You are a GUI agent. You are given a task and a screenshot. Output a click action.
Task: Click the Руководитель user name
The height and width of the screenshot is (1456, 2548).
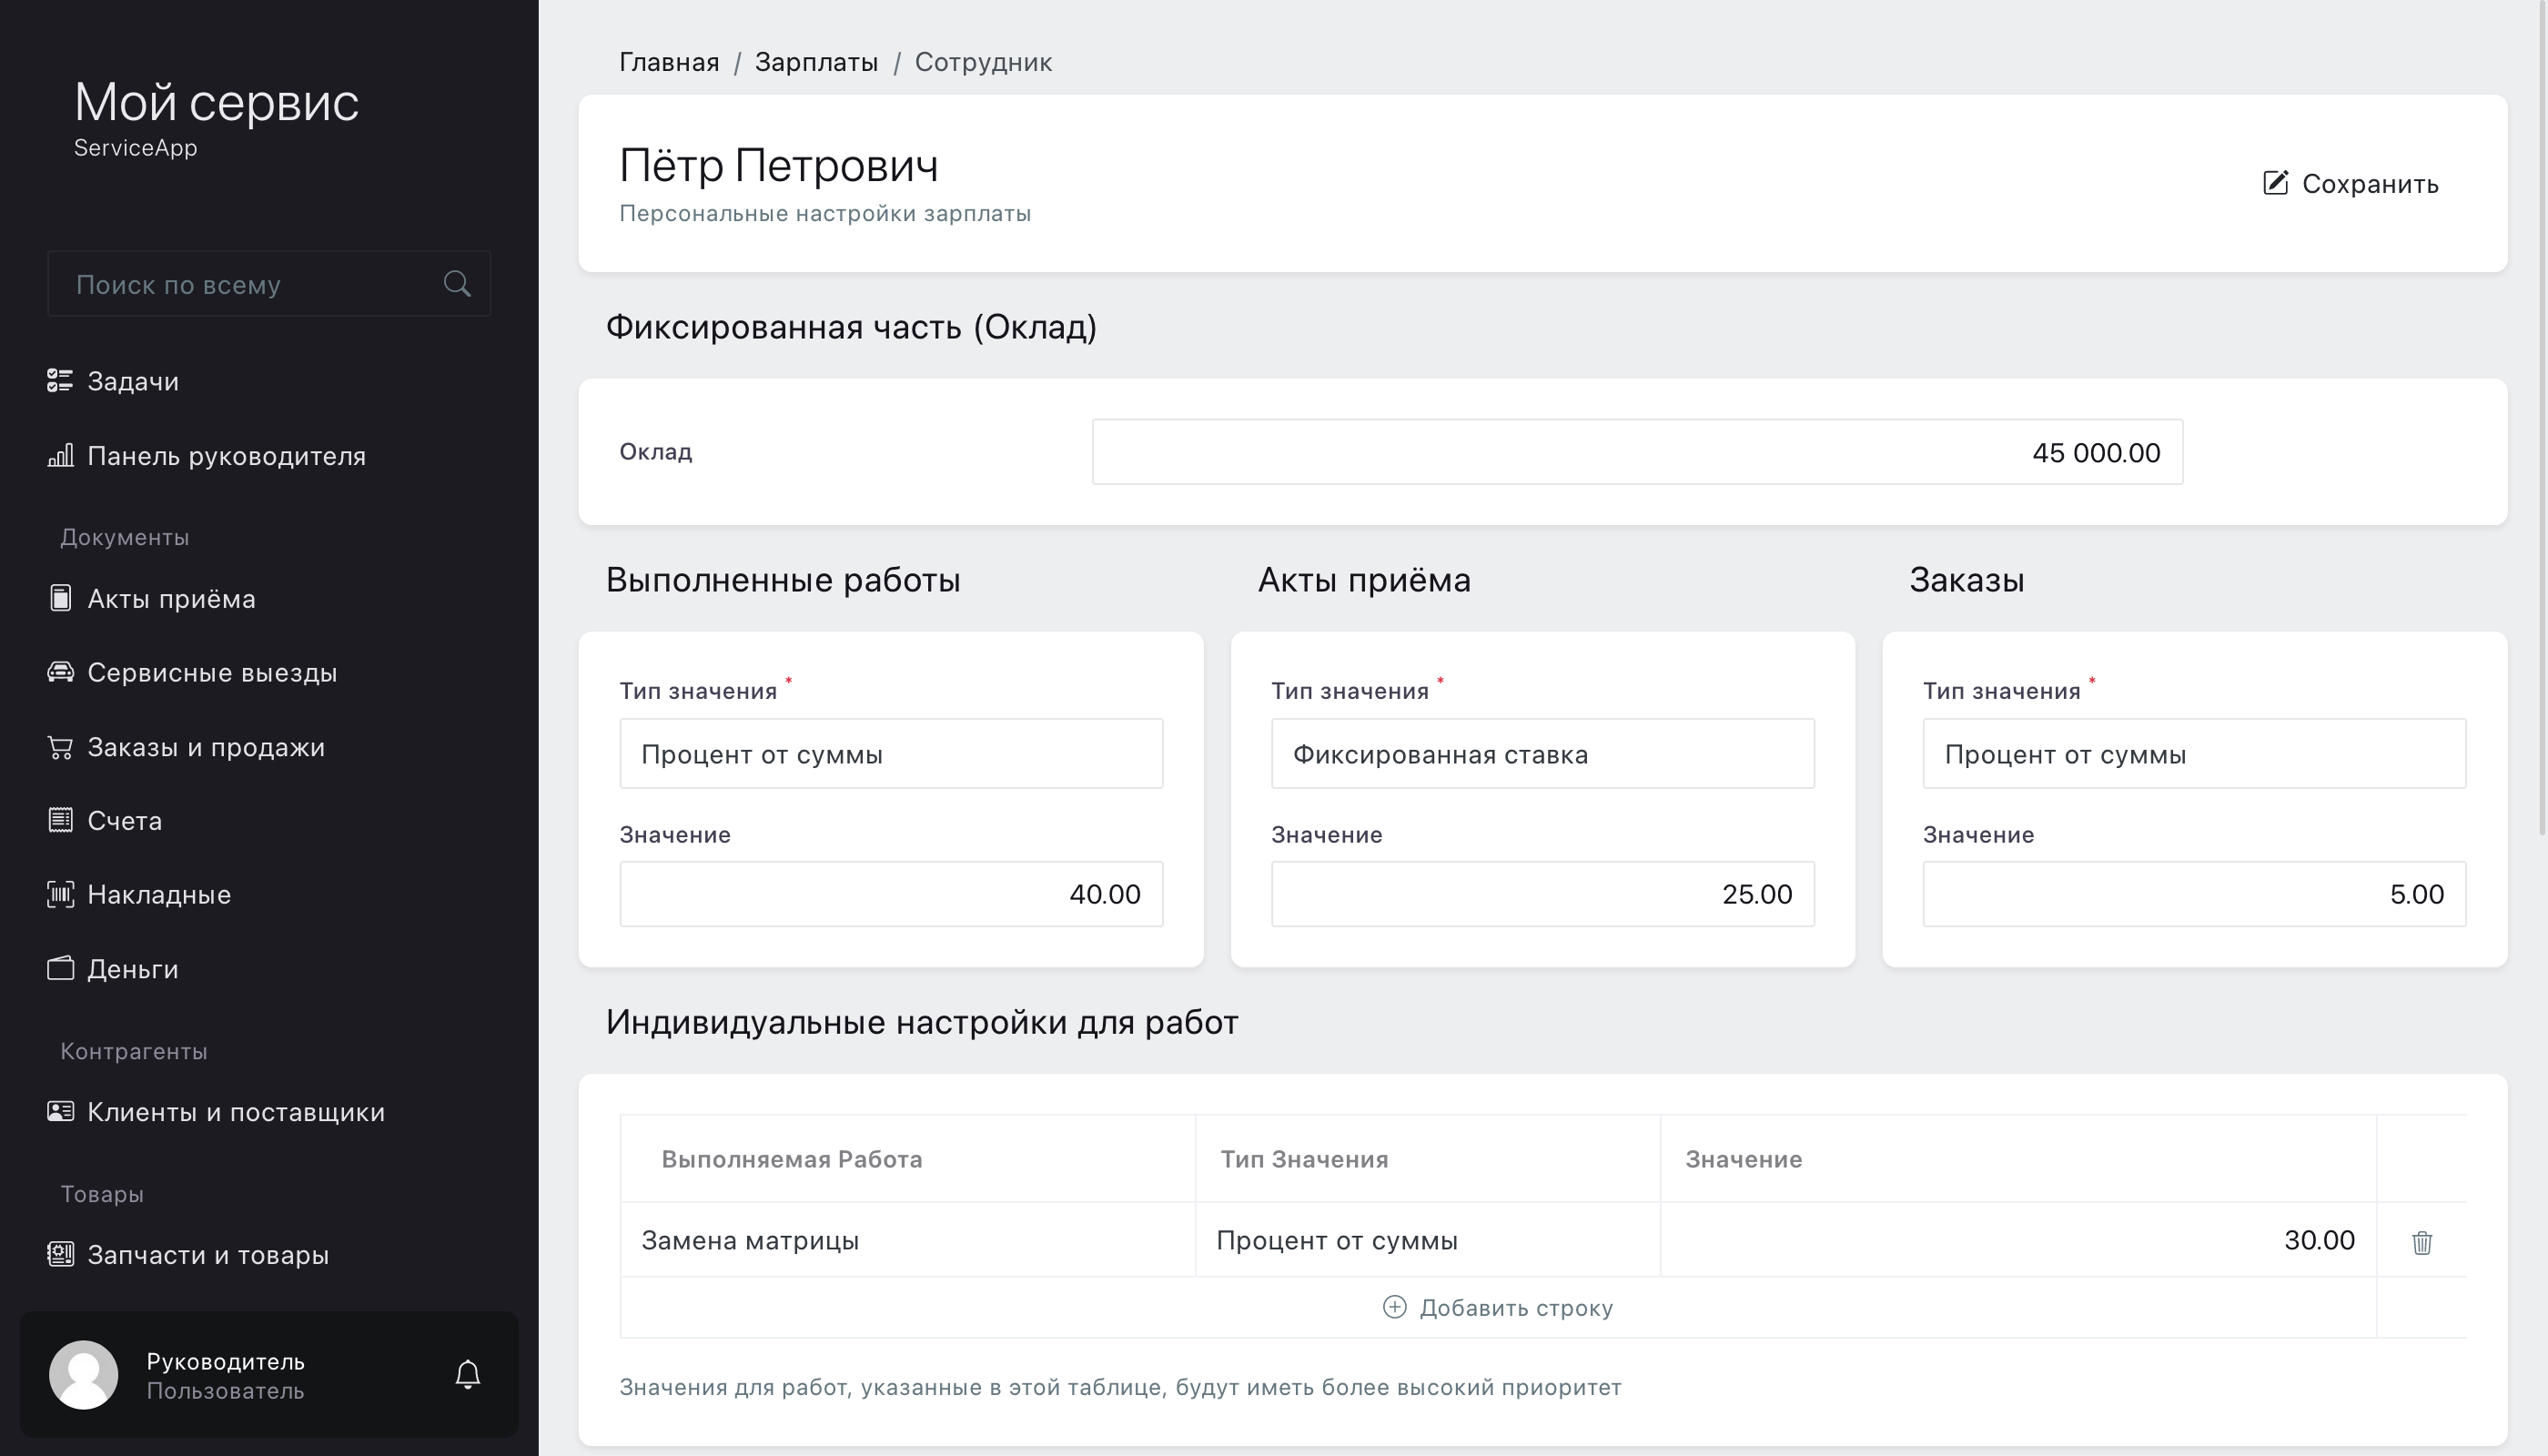(225, 1361)
